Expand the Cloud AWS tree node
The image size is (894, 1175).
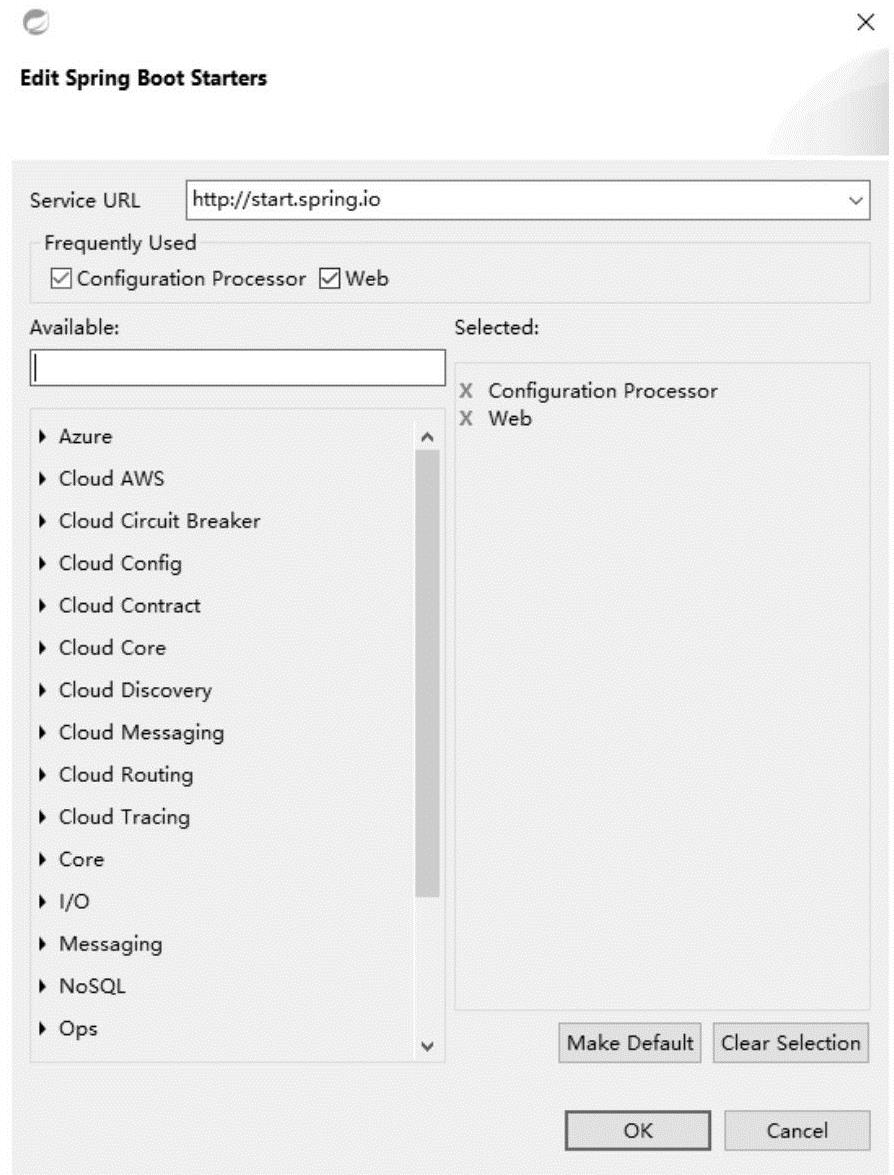point(43,479)
